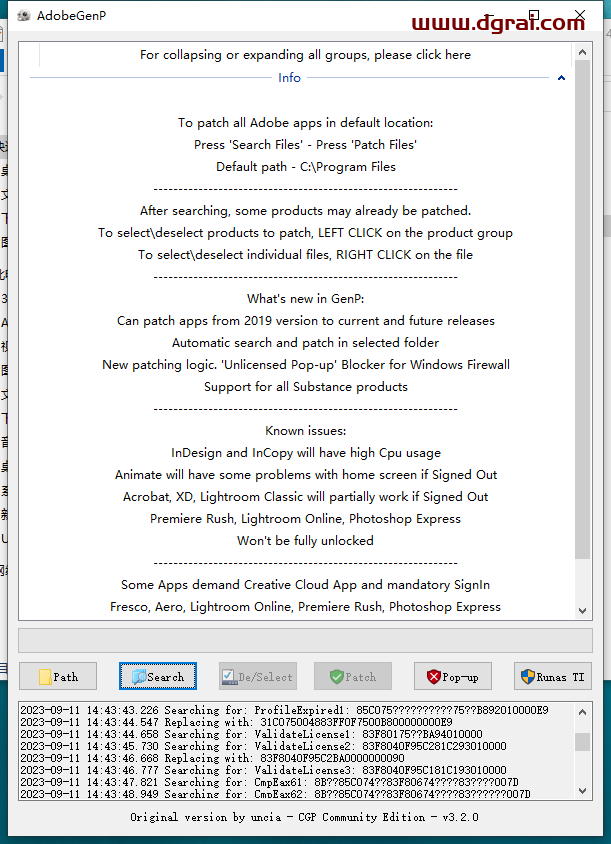Click 'After searching, some products may already be patched.'
Image resolution: width=611 pixels, height=844 pixels.
point(305,210)
